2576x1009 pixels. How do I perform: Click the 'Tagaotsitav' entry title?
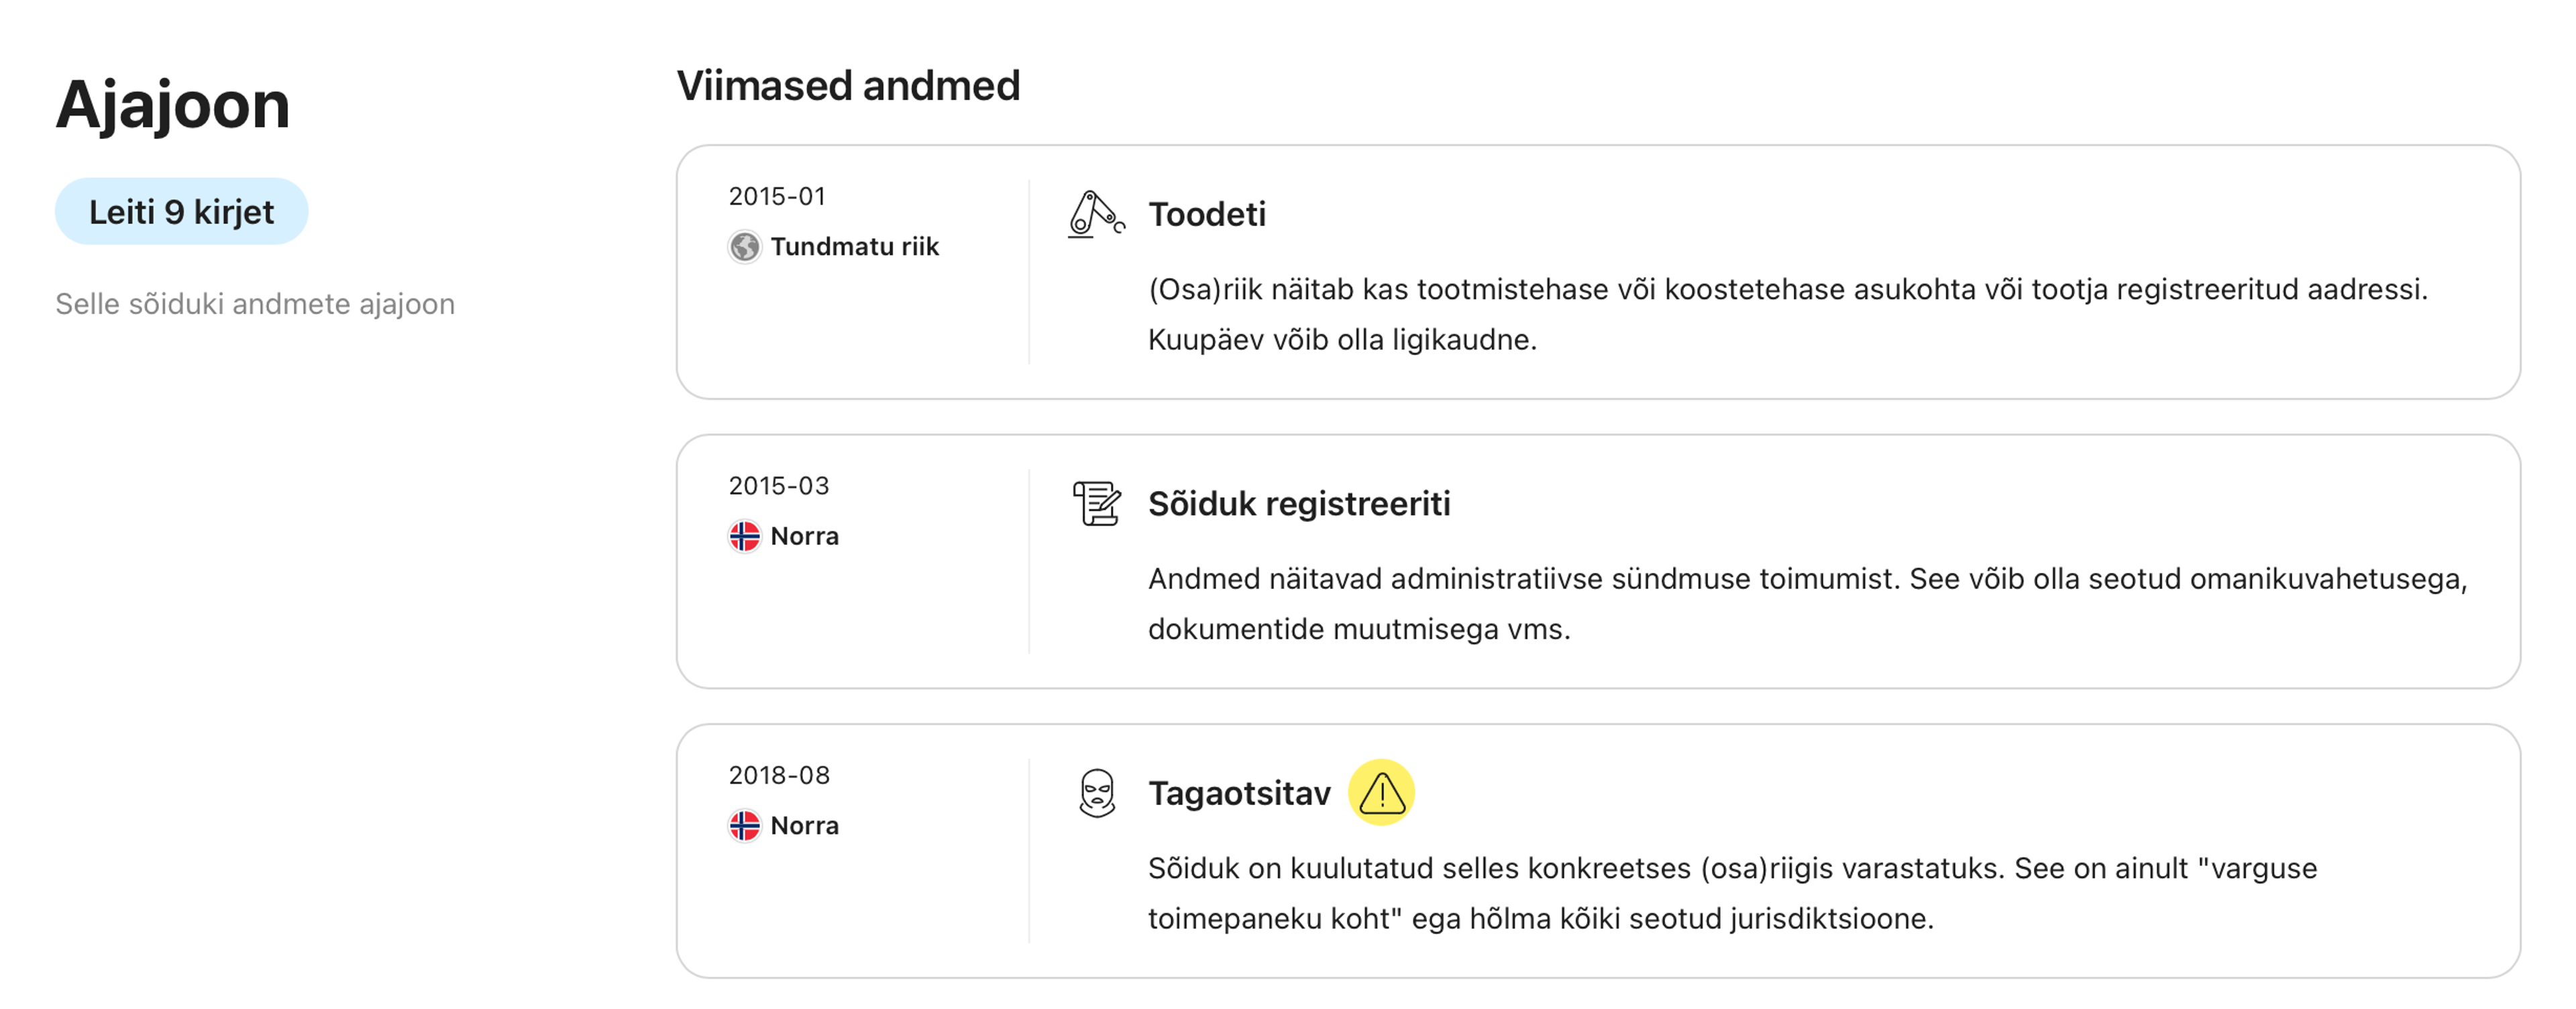pyautogui.click(x=1238, y=793)
